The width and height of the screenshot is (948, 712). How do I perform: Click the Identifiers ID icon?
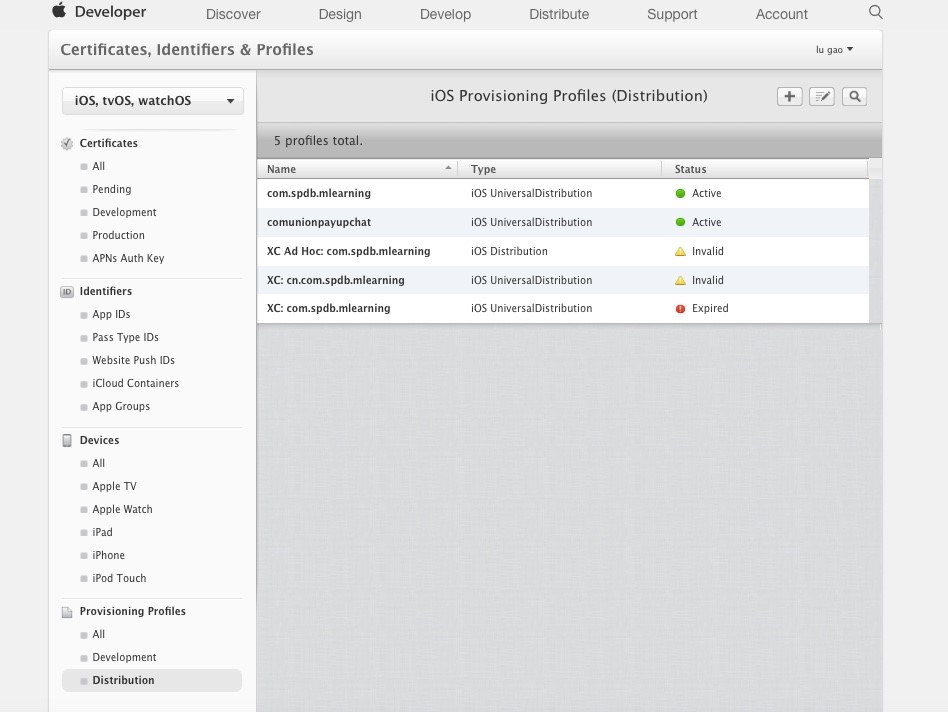coord(67,291)
